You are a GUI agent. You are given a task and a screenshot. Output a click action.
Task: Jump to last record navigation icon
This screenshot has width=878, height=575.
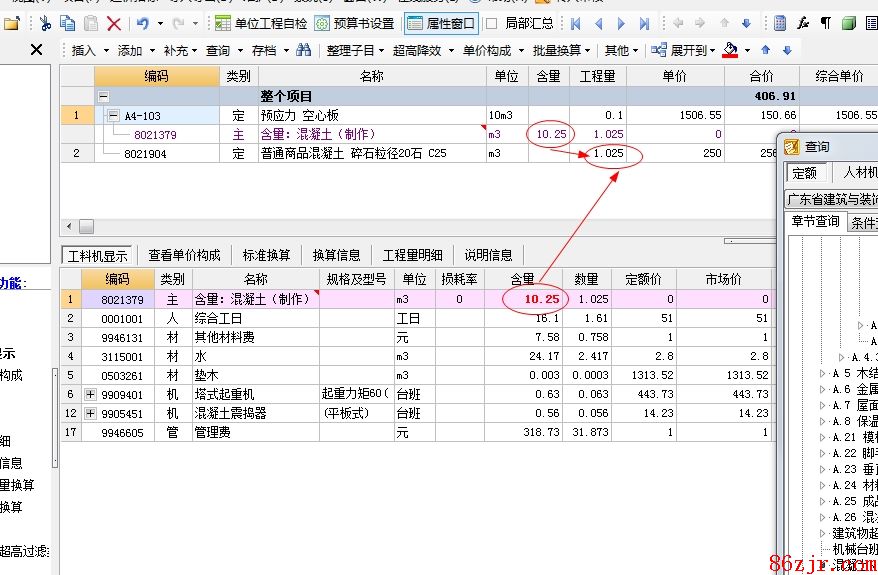tap(644, 23)
